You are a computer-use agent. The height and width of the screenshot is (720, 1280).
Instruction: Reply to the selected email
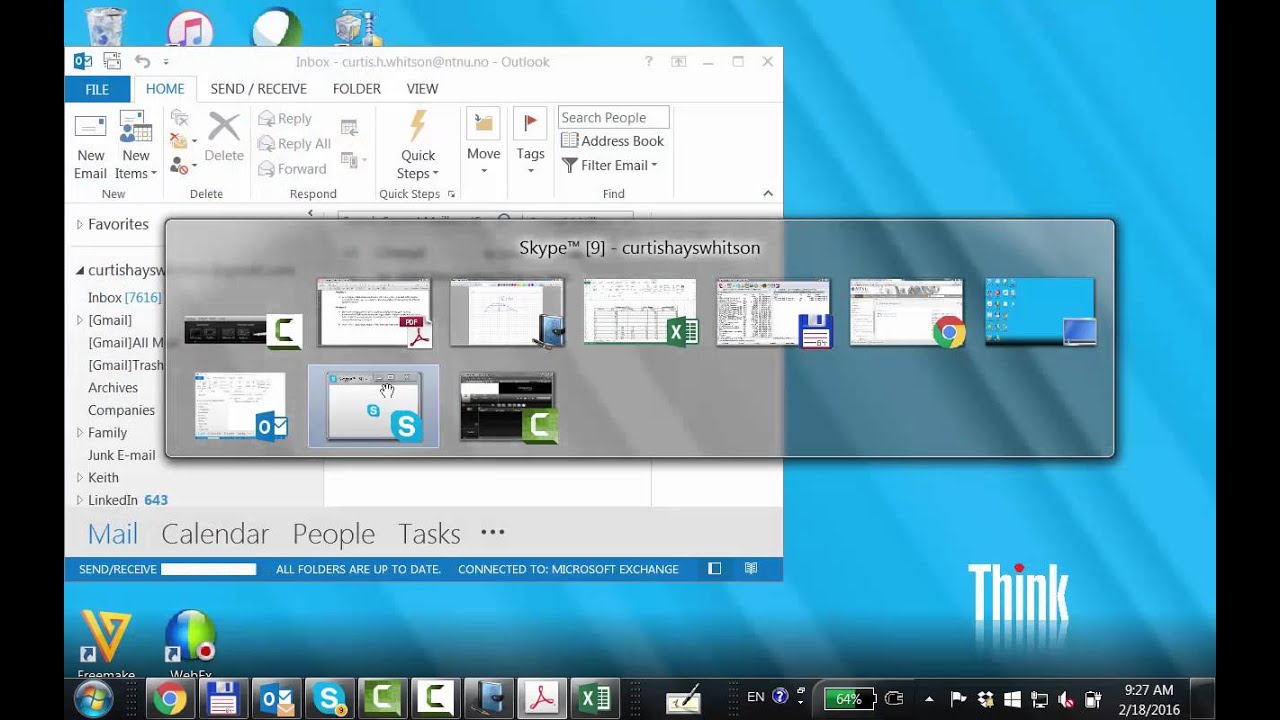point(285,118)
